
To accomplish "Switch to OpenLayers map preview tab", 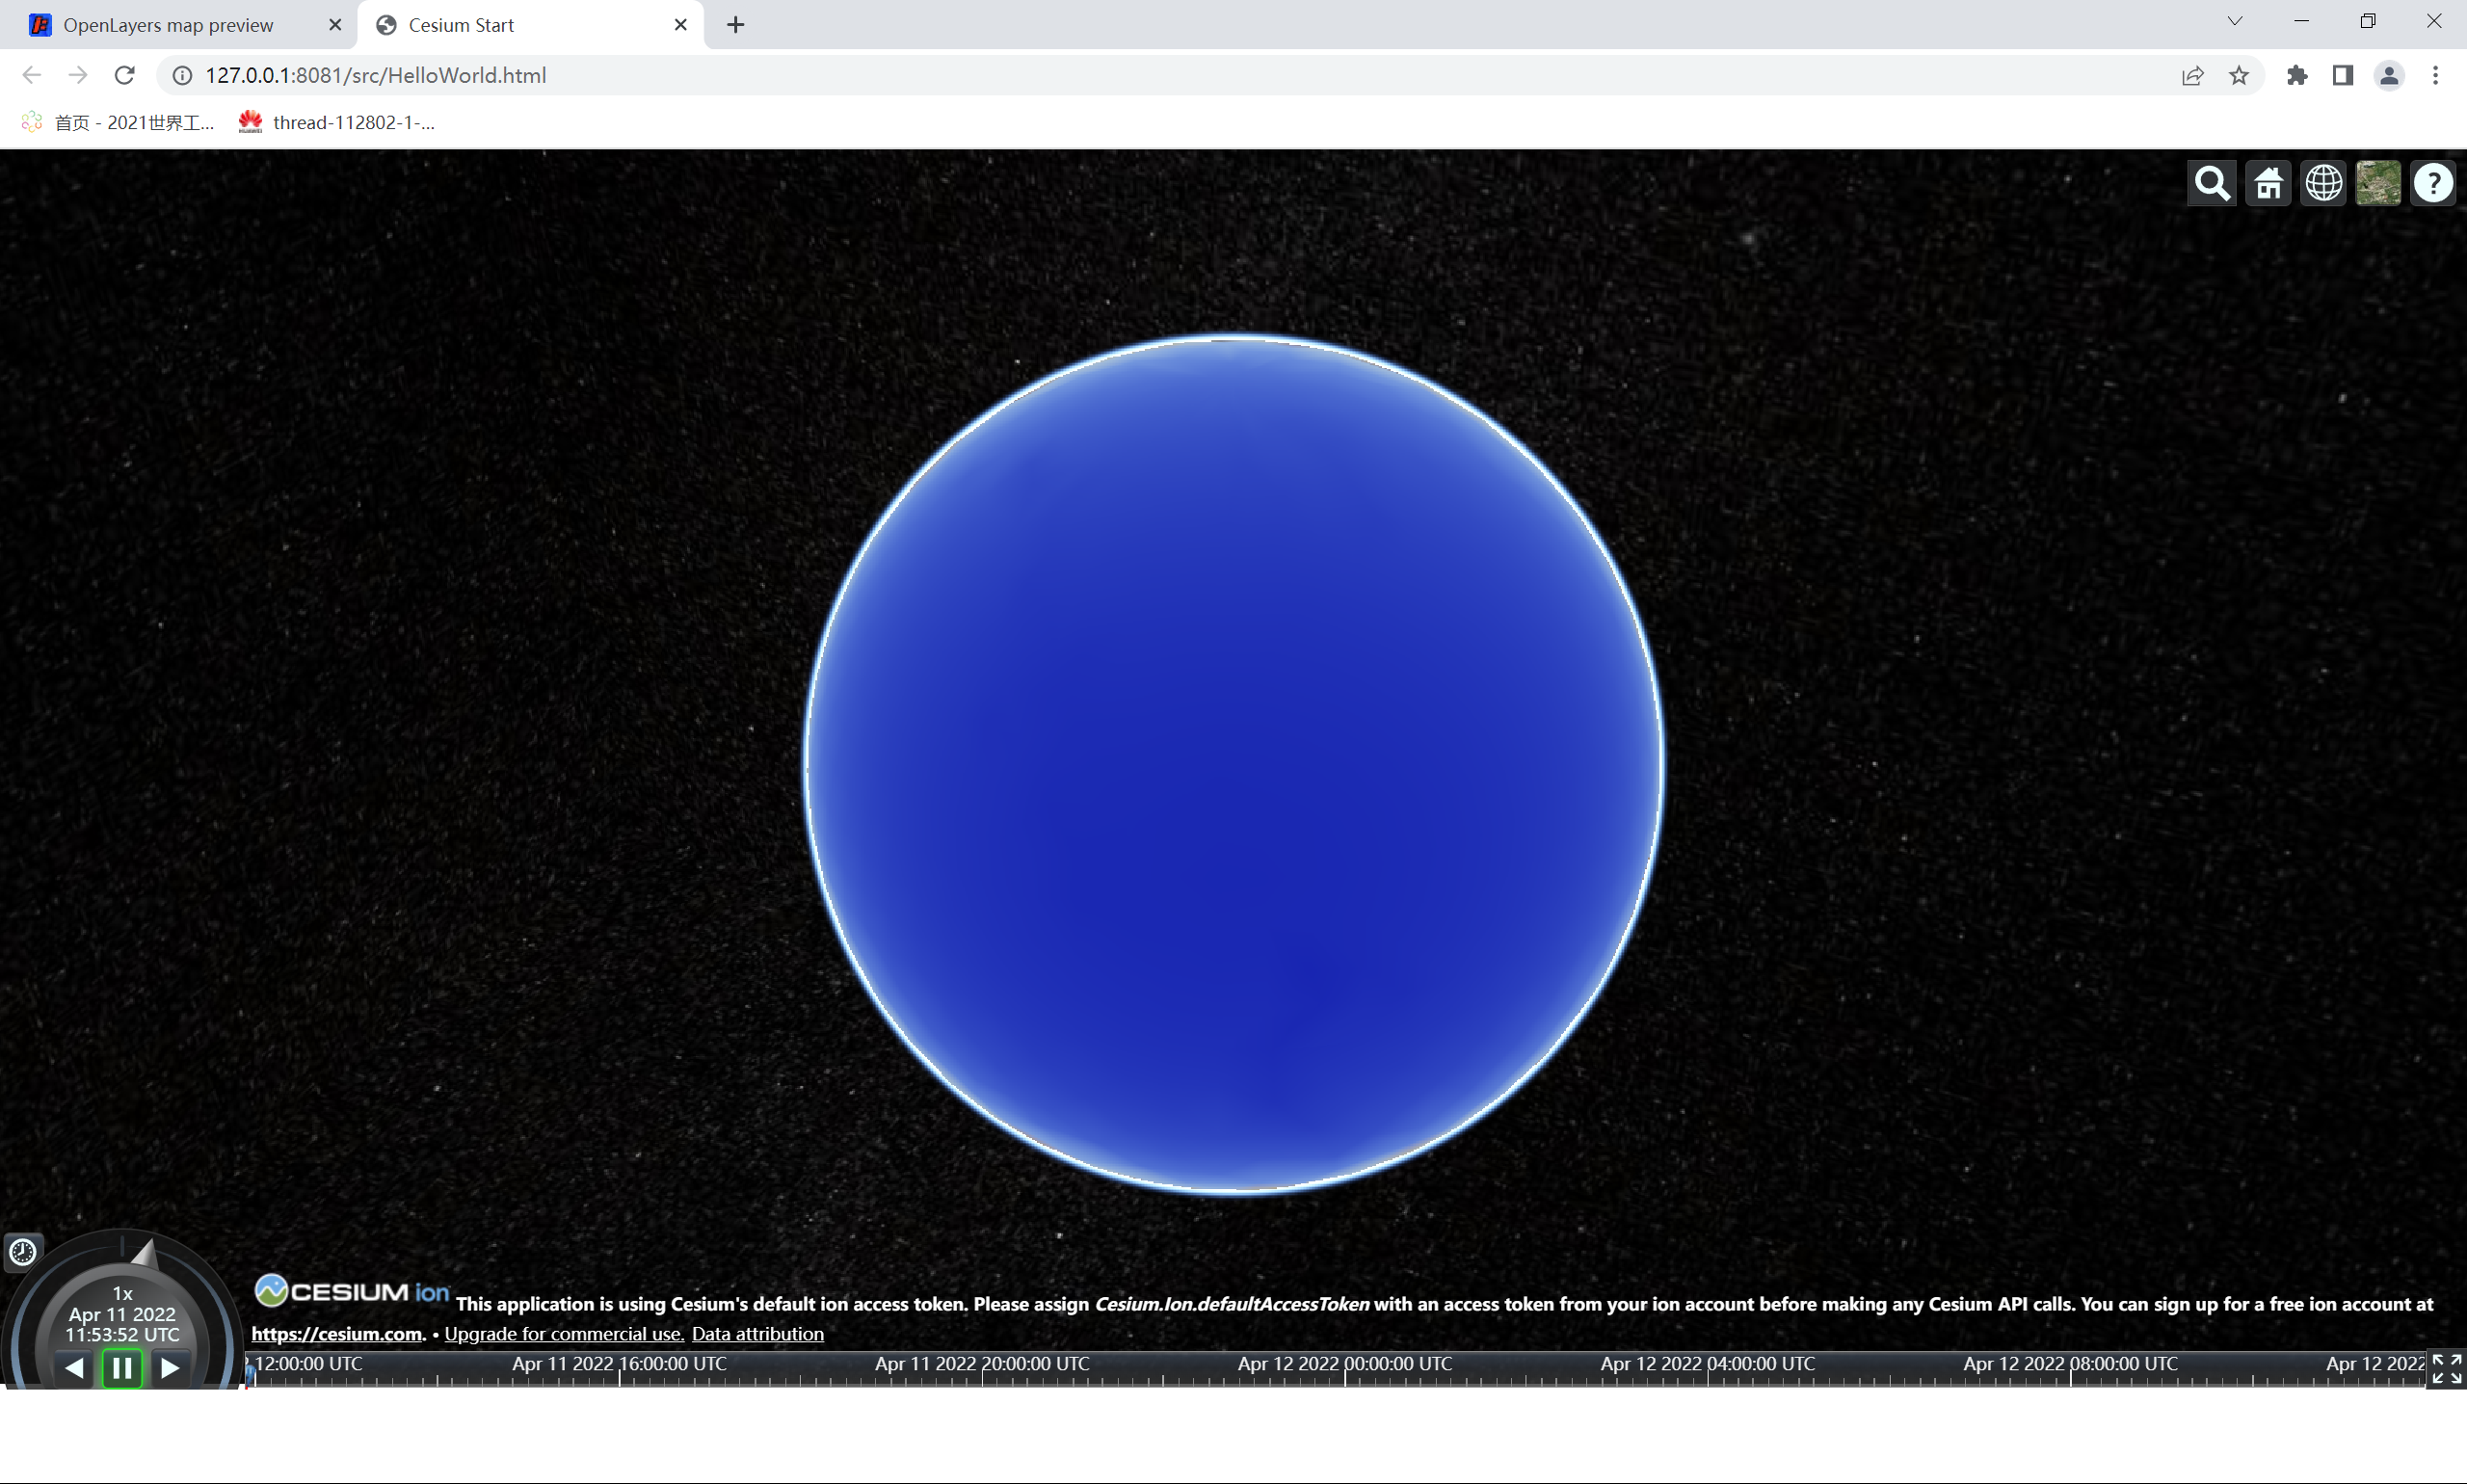I will 168,25.
